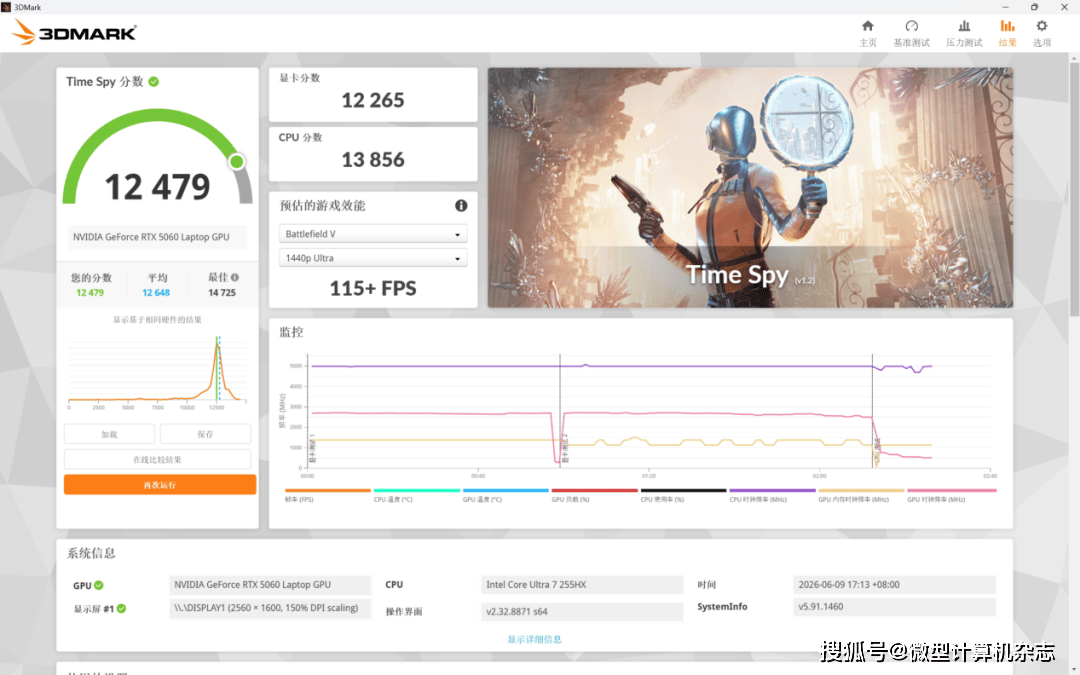
Task: Click the 加载 load button
Action: [x=109, y=434]
